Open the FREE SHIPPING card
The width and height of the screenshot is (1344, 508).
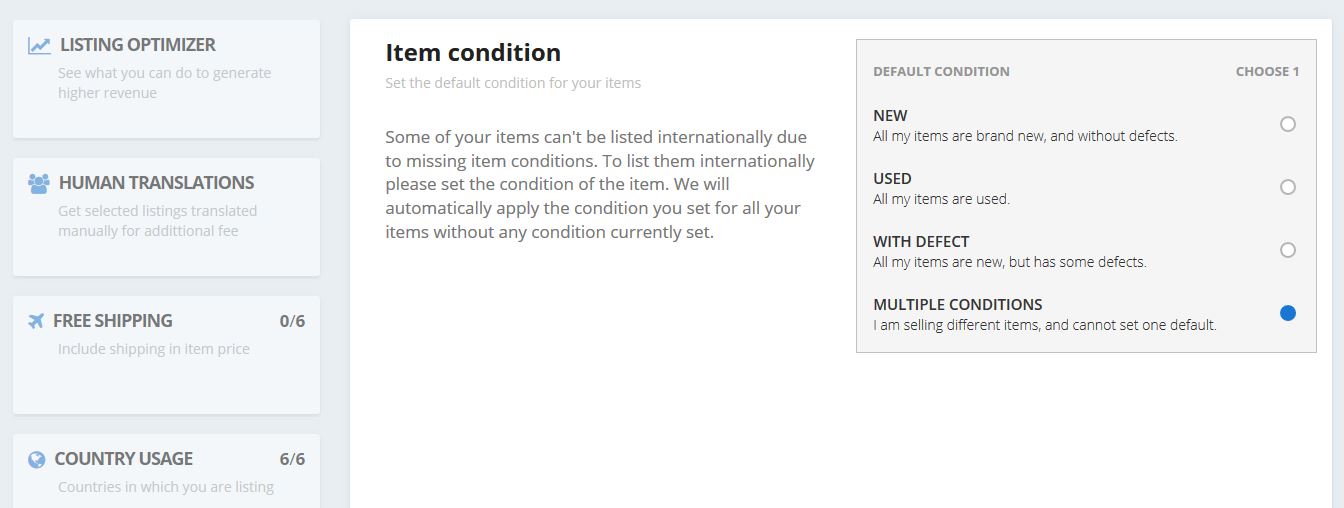click(x=166, y=355)
